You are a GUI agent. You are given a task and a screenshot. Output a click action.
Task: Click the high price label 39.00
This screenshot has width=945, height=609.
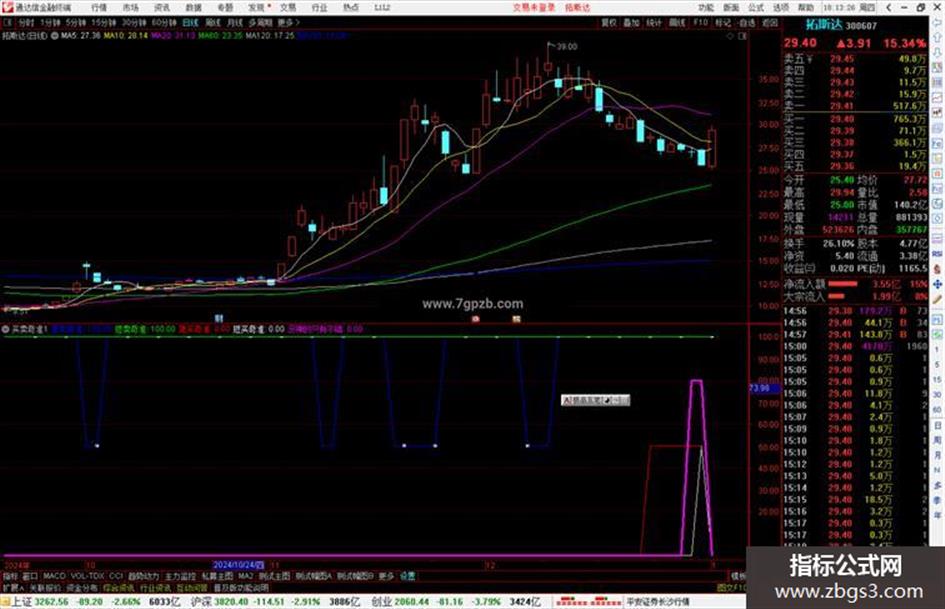567,46
